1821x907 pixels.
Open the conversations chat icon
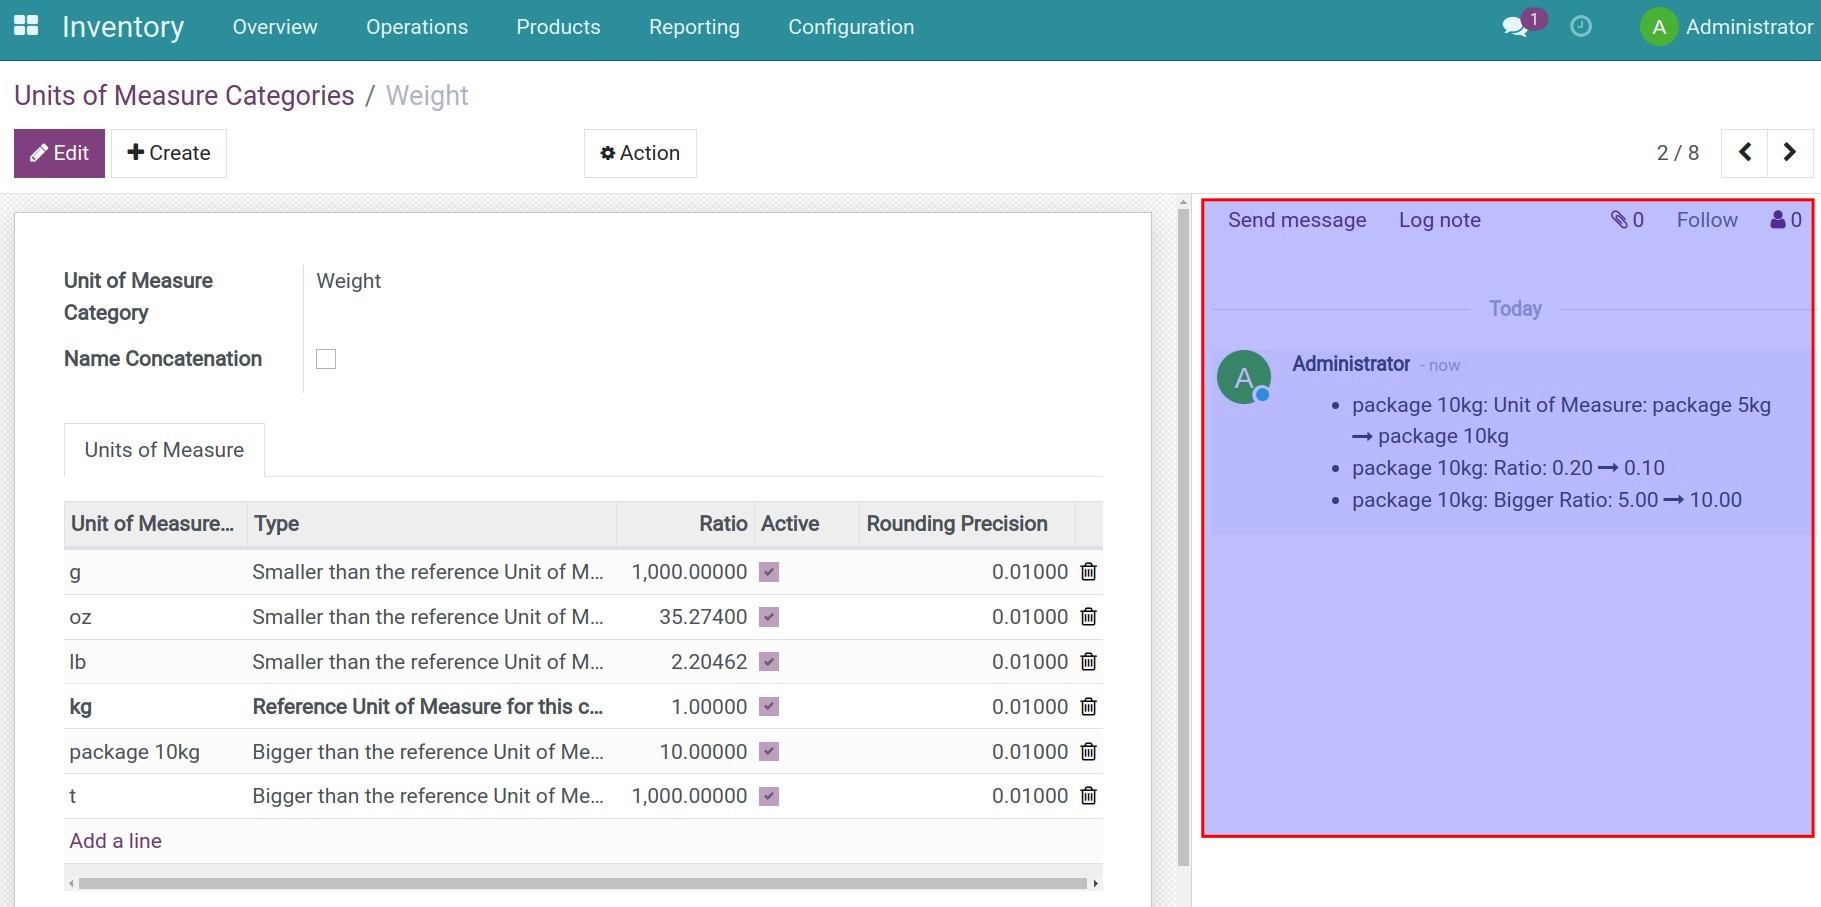pyautogui.click(x=1515, y=27)
